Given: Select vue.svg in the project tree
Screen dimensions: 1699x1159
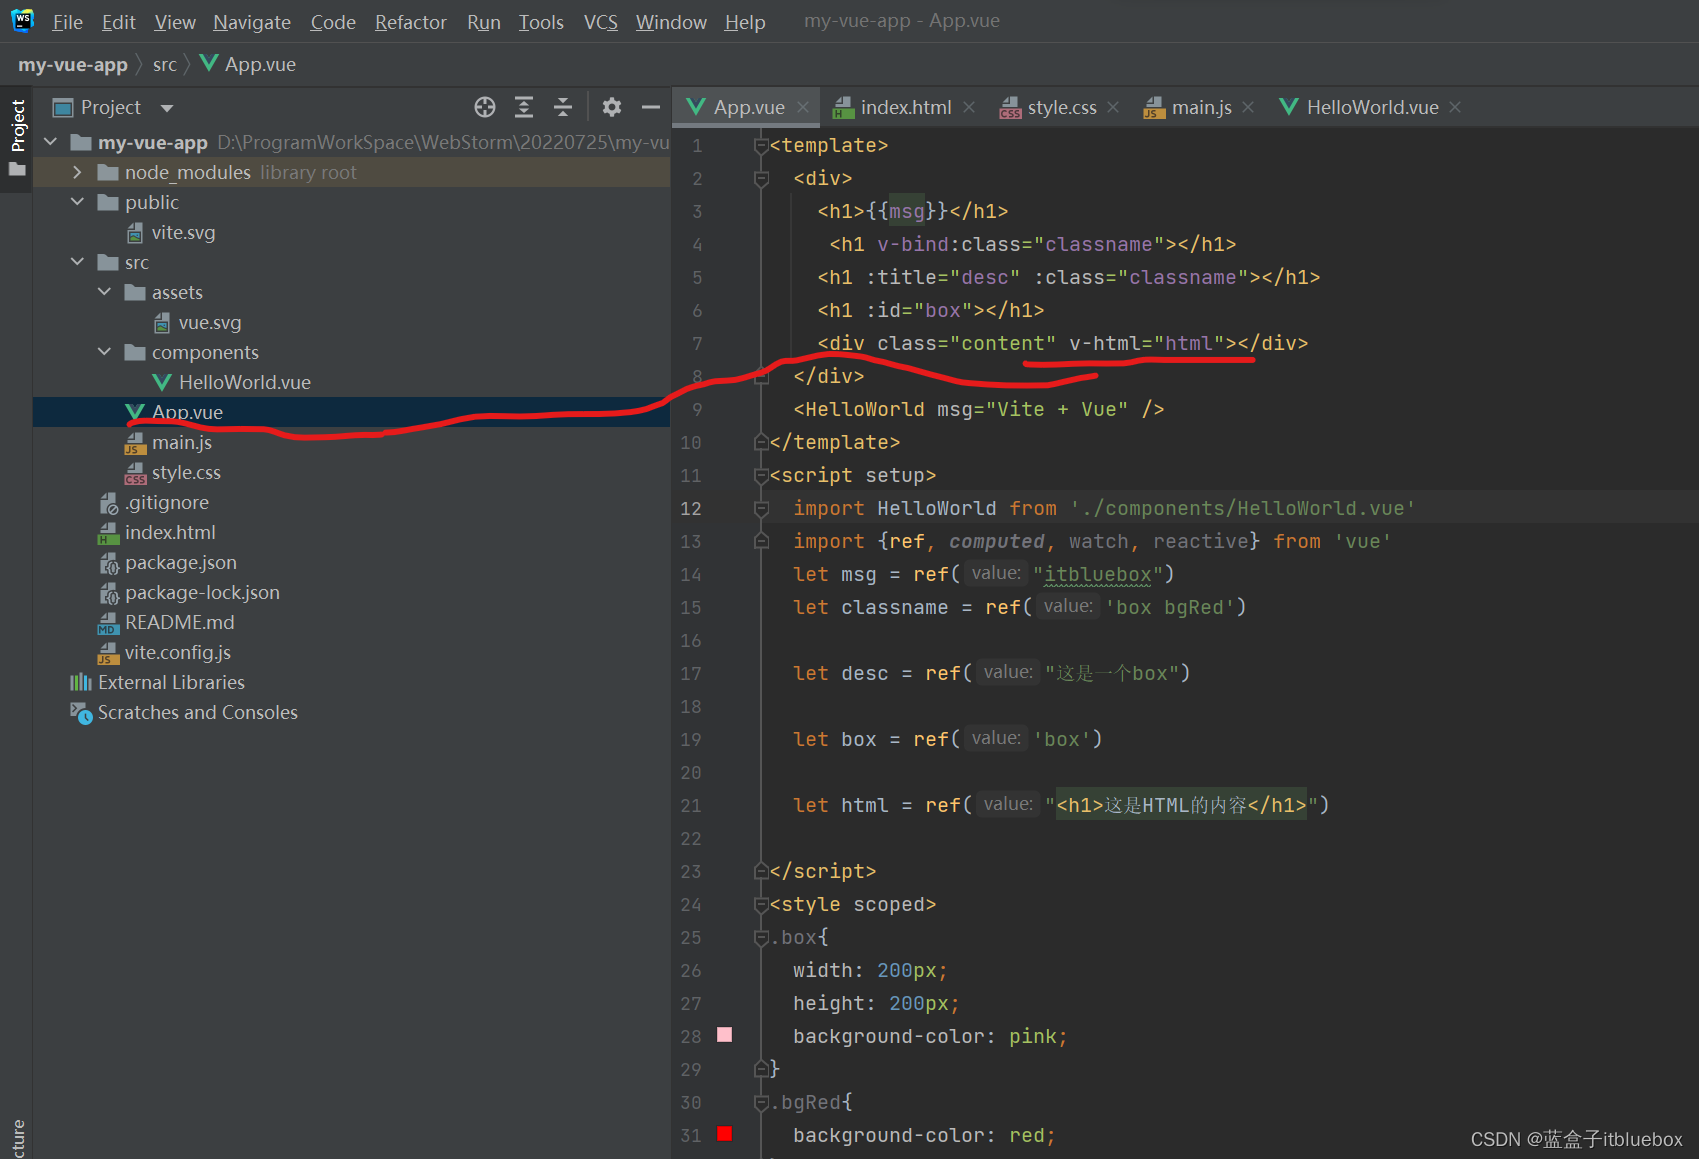Looking at the screenshot, I should [210, 322].
